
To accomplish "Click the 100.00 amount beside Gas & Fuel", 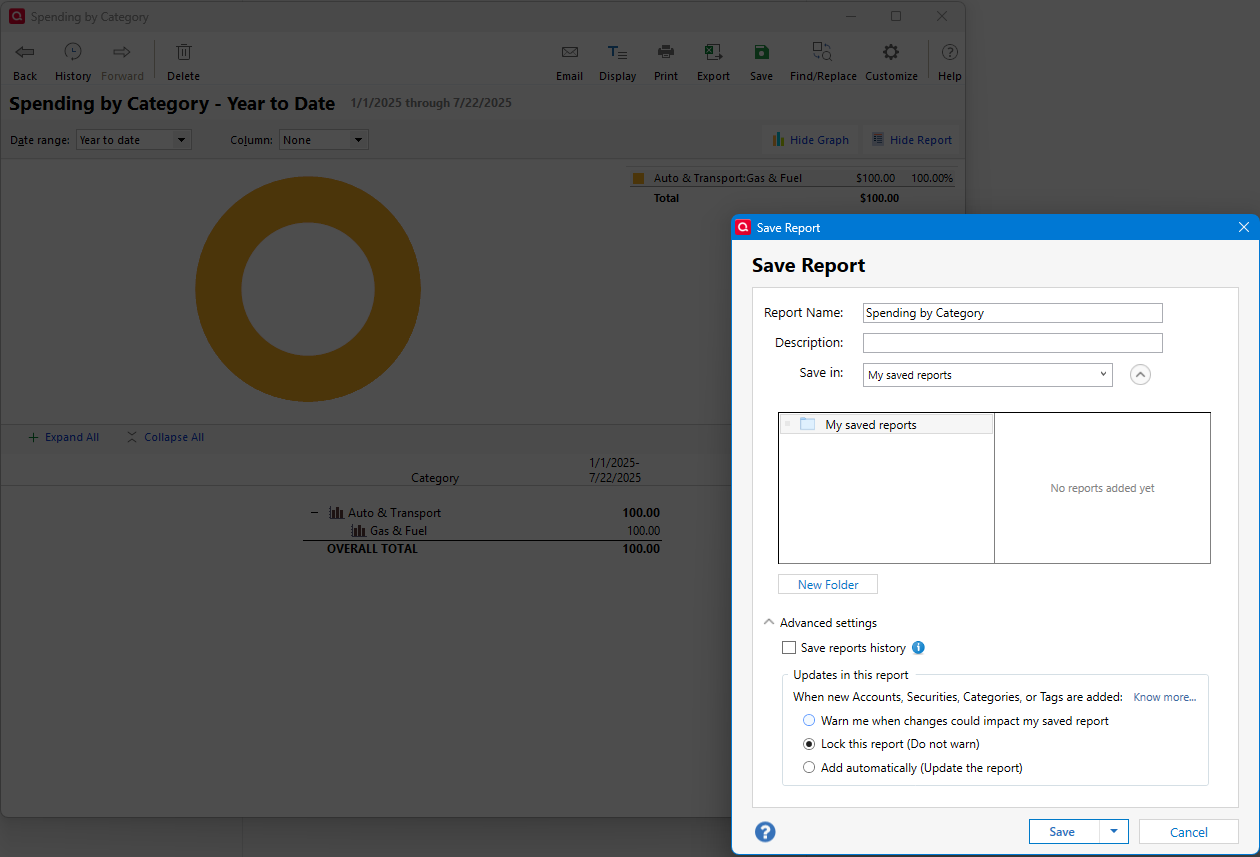I will click(643, 531).
